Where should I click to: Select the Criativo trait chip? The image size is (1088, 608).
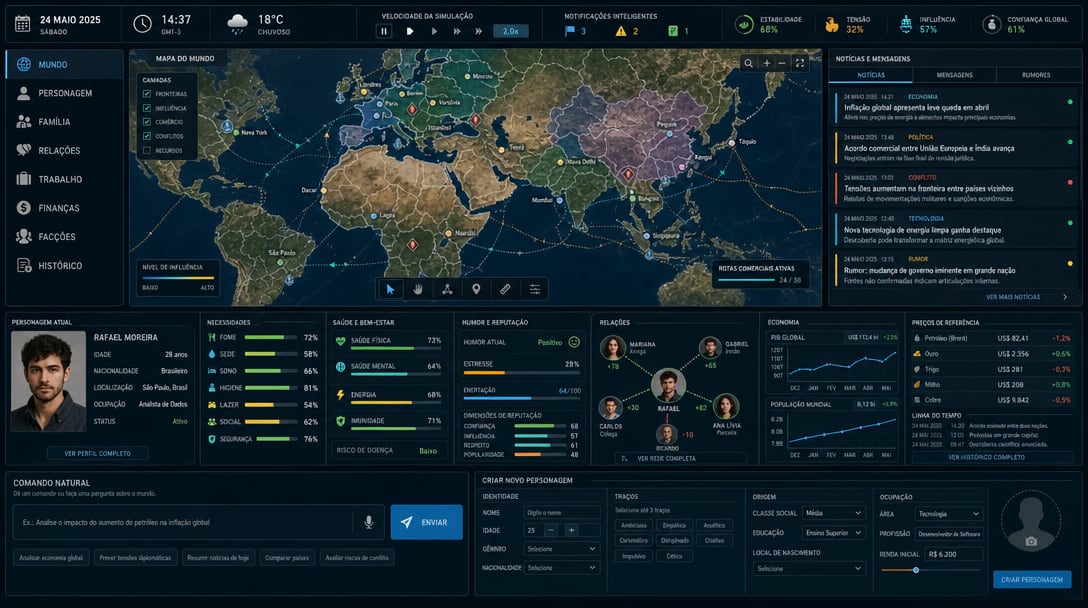click(x=714, y=541)
